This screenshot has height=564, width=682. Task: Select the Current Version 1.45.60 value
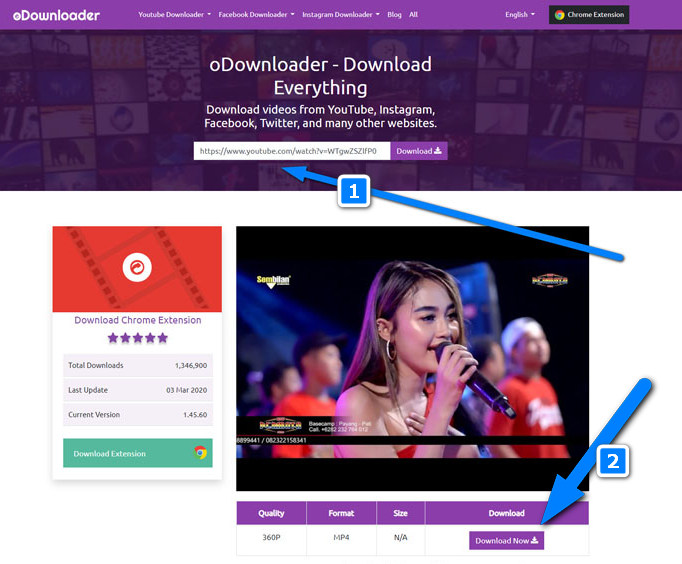(195, 415)
